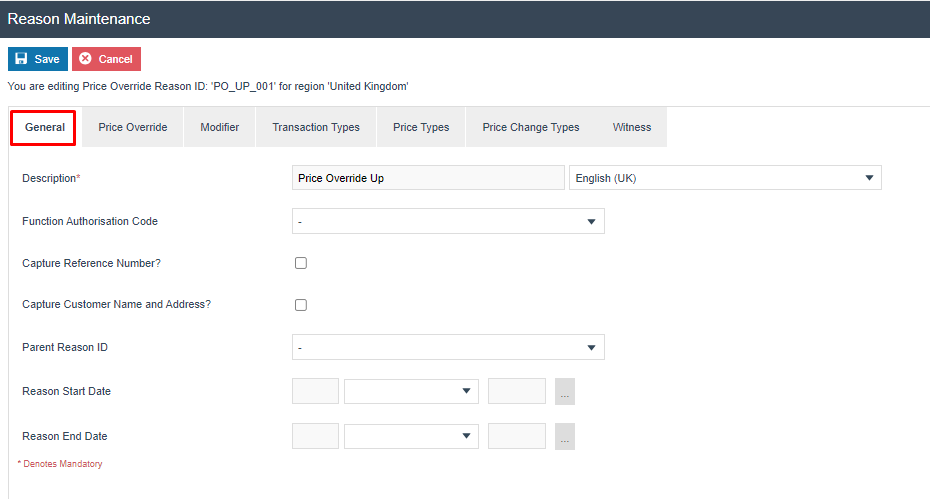Click the Description label
The height and width of the screenshot is (499, 930).
click(x=51, y=178)
